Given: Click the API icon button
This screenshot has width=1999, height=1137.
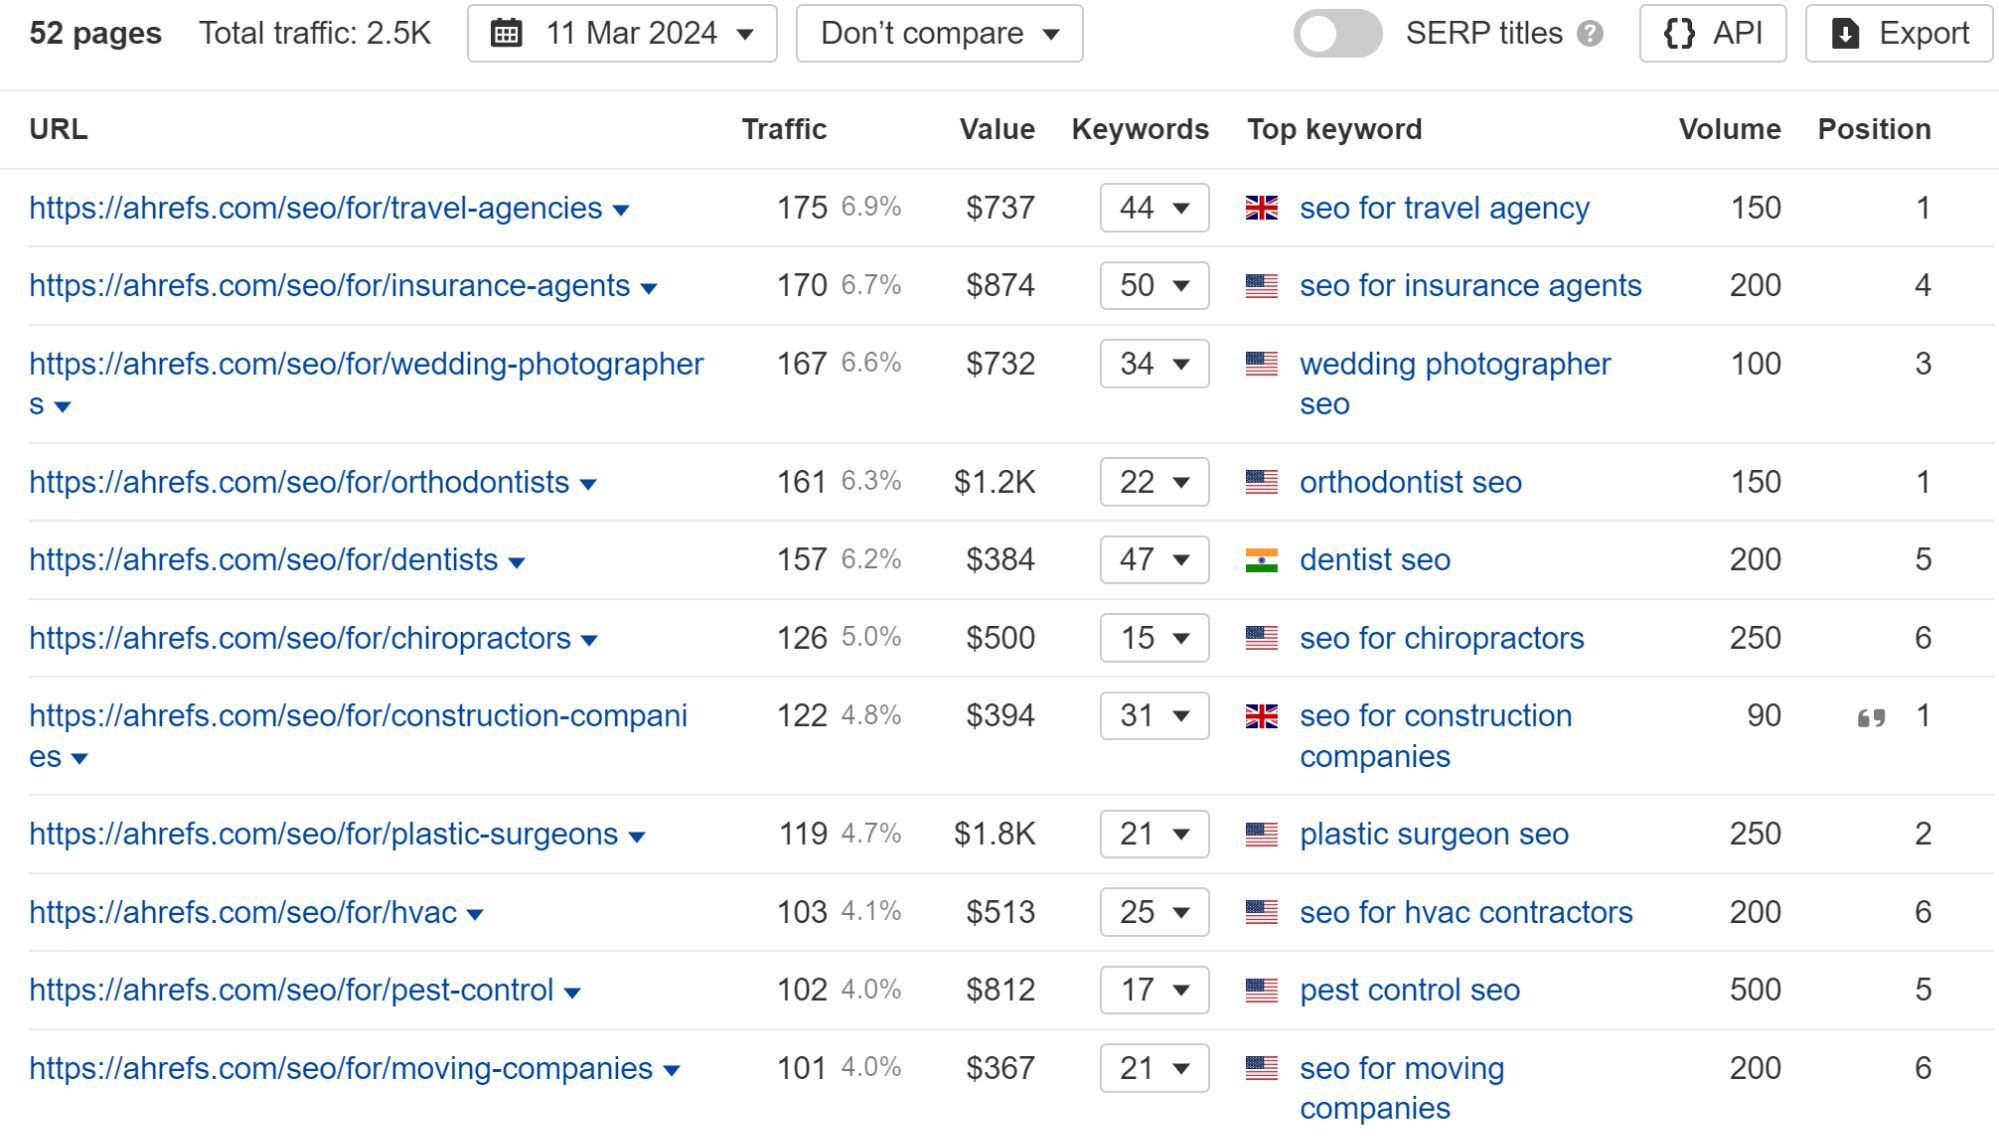Looking at the screenshot, I should tap(1715, 34).
